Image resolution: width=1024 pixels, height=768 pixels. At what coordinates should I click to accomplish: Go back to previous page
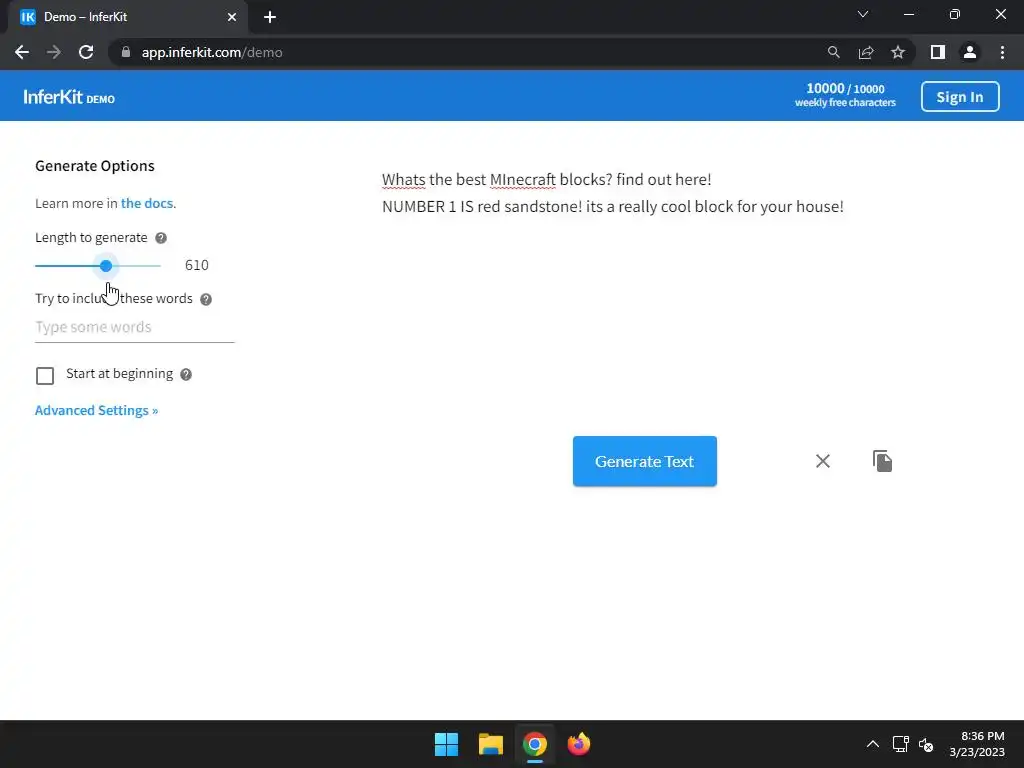[22, 52]
